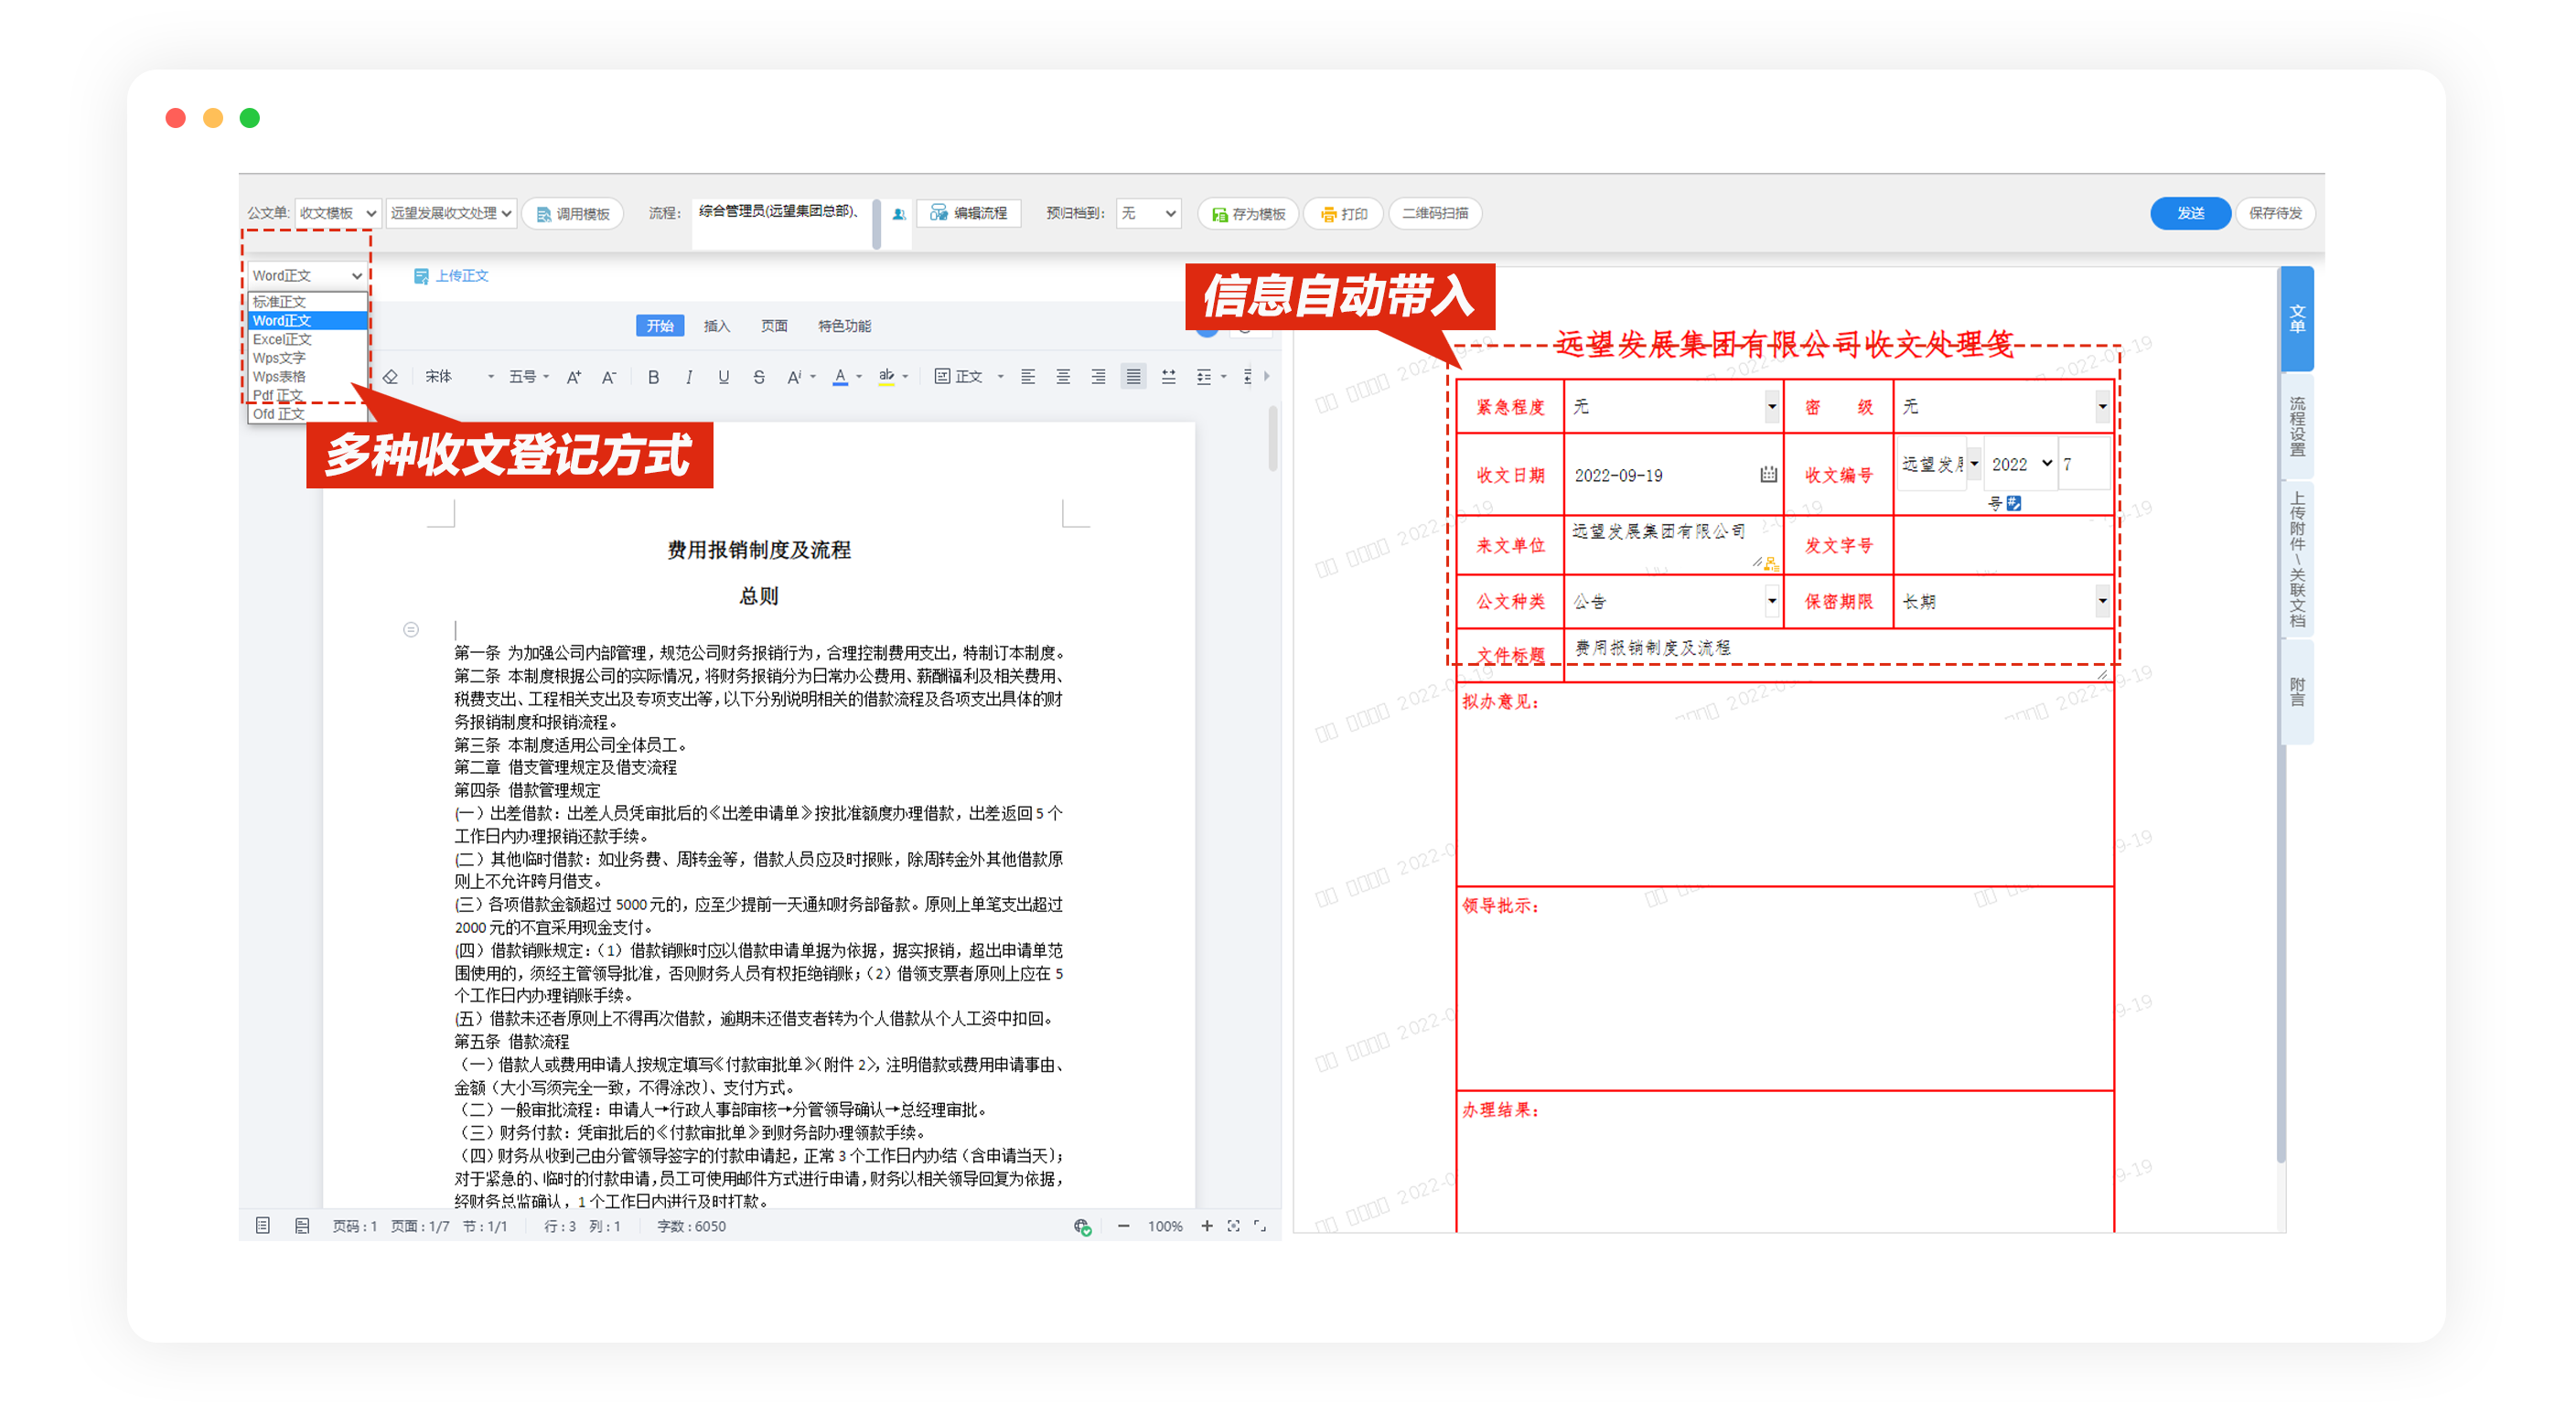Screen dimensions: 2576x1414
Task: Toggle bold formatting in the editor
Action: 653,377
